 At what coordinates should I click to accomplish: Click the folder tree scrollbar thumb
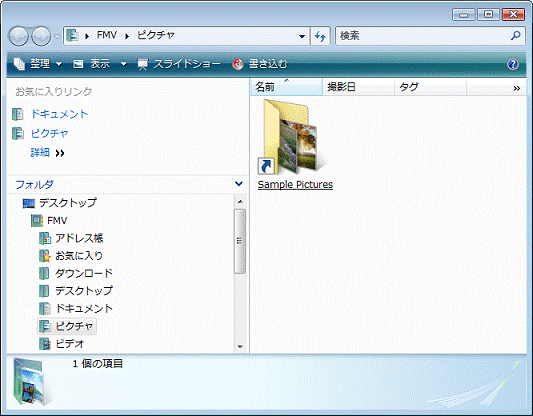240,241
